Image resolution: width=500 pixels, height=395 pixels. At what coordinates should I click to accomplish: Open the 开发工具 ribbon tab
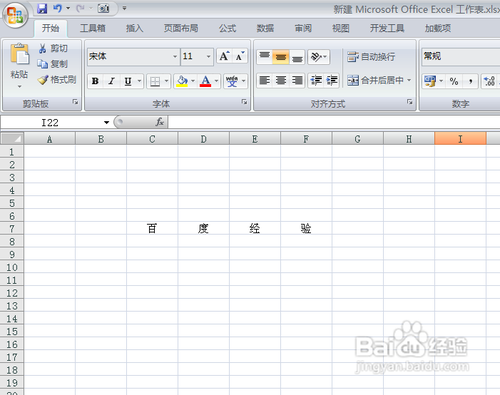[x=387, y=28]
